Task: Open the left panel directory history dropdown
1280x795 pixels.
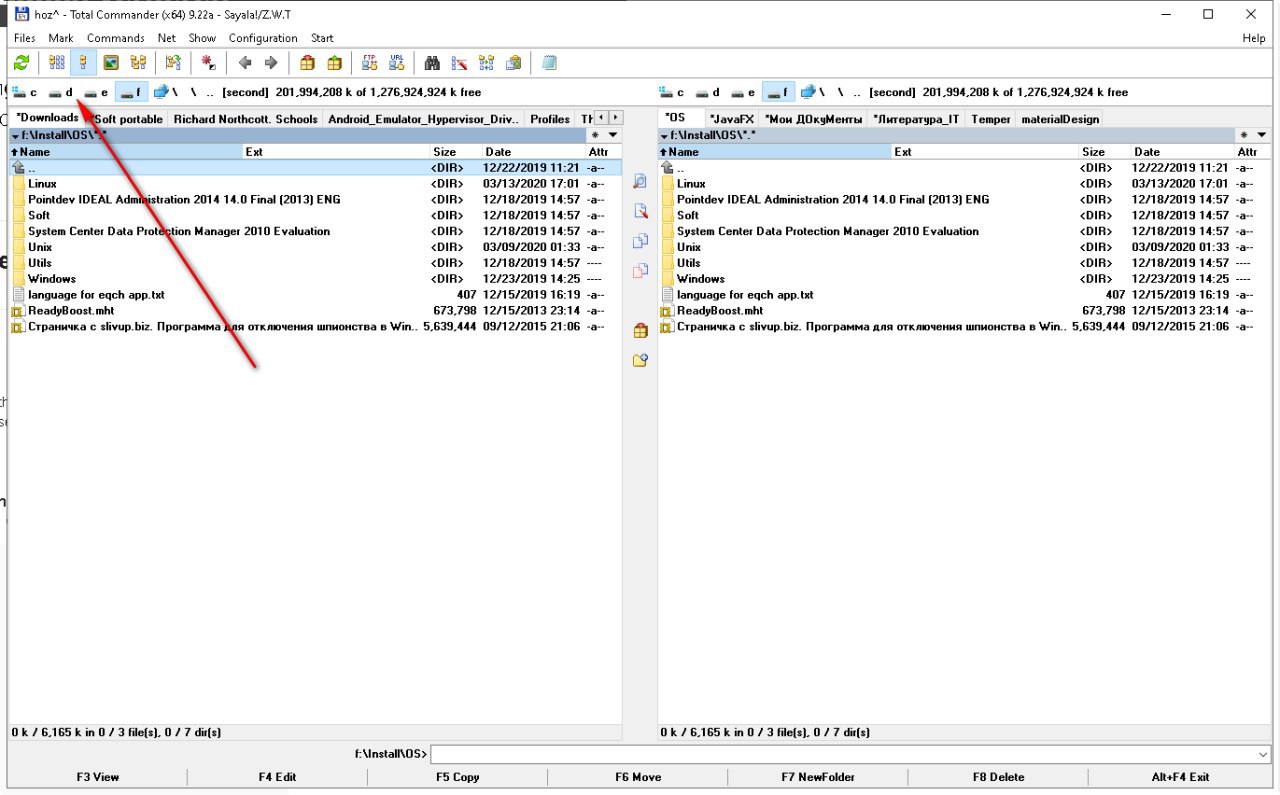Action: pos(613,135)
